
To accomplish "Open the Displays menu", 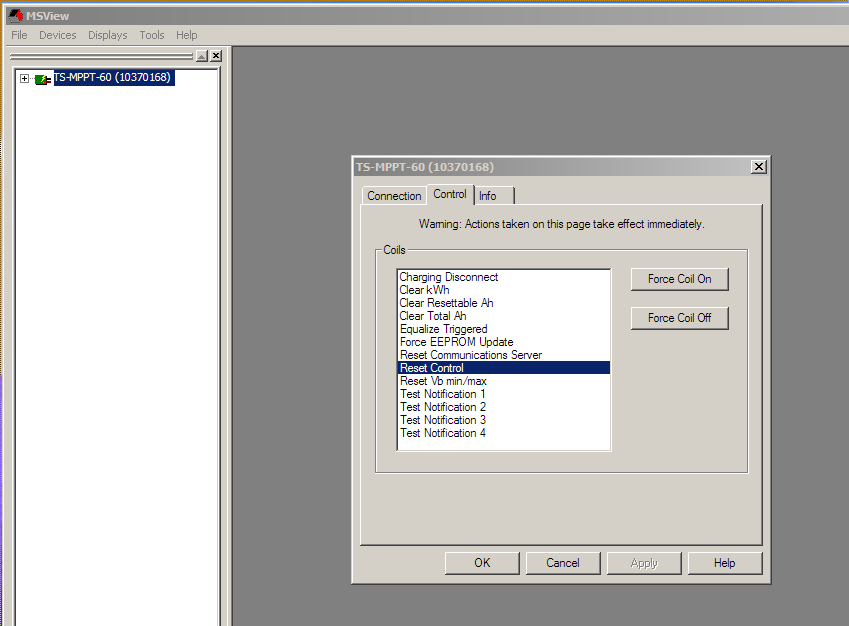I will pos(107,35).
